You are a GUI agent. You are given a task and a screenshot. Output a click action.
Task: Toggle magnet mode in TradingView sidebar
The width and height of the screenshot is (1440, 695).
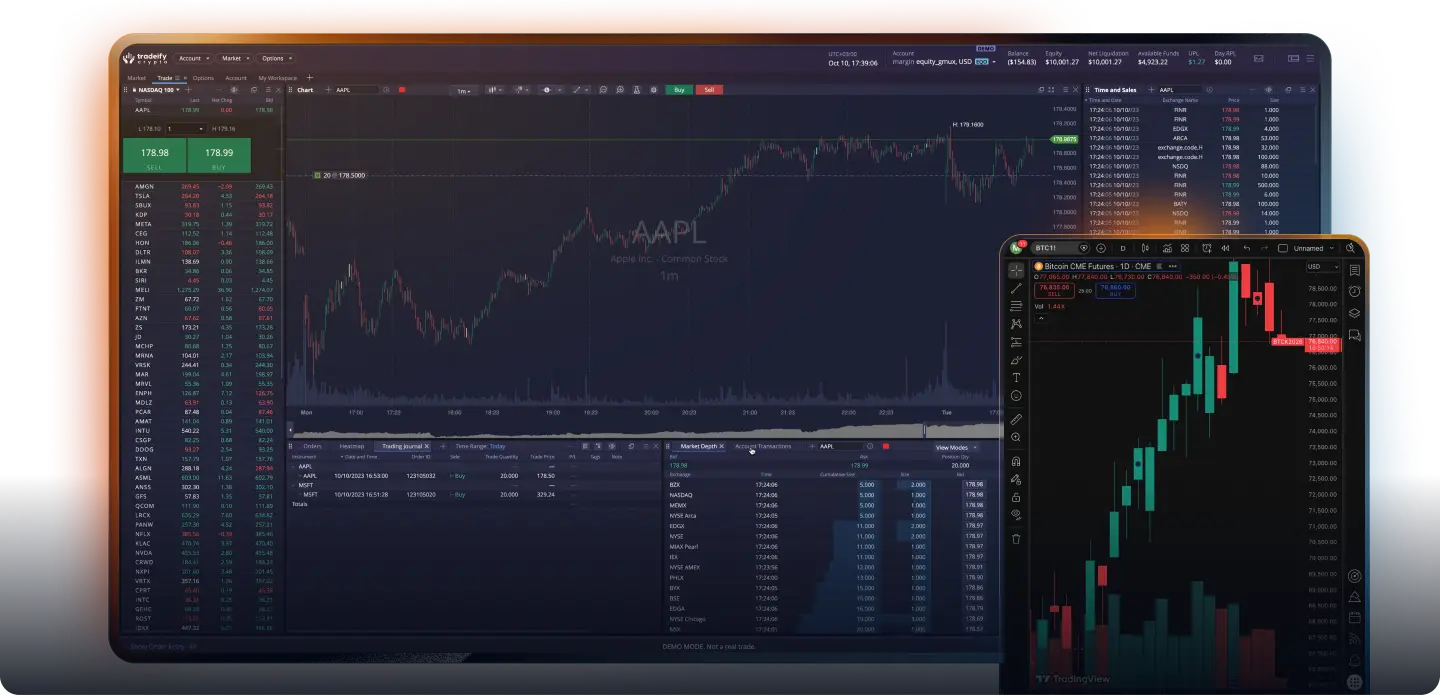point(1016,461)
